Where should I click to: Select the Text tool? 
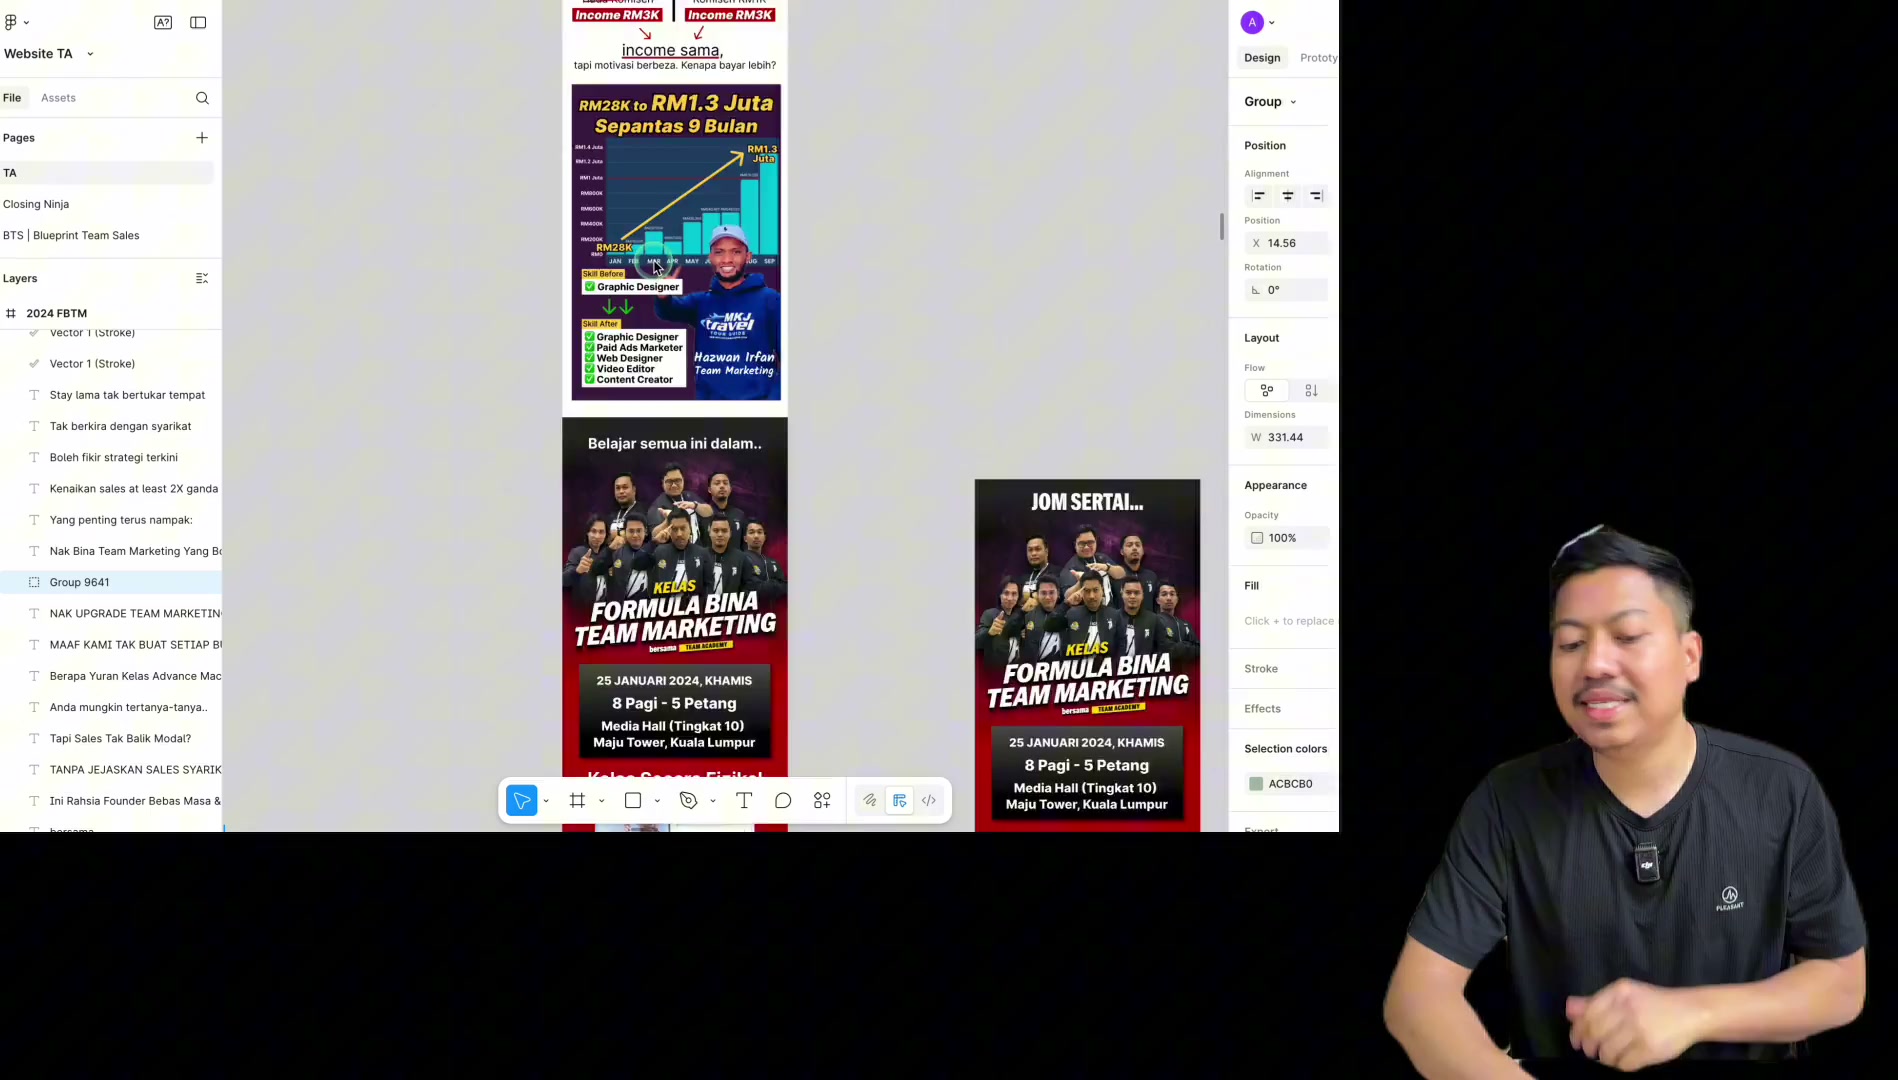coord(744,801)
